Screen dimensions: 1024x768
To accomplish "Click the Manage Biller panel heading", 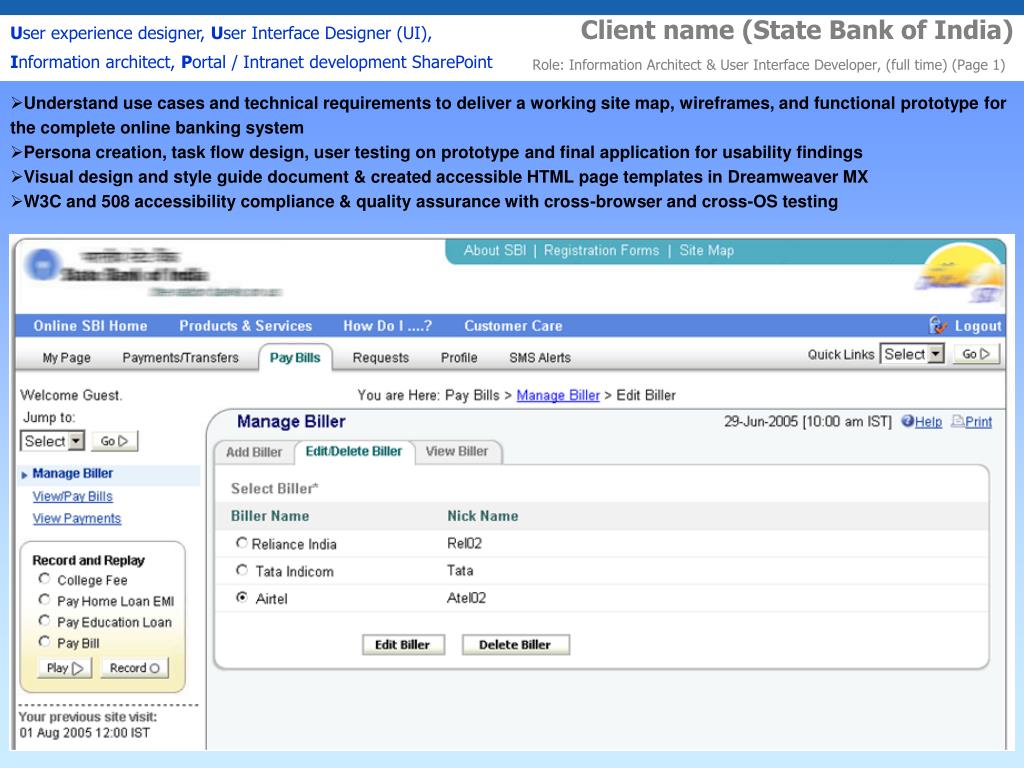I will coord(291,422).
